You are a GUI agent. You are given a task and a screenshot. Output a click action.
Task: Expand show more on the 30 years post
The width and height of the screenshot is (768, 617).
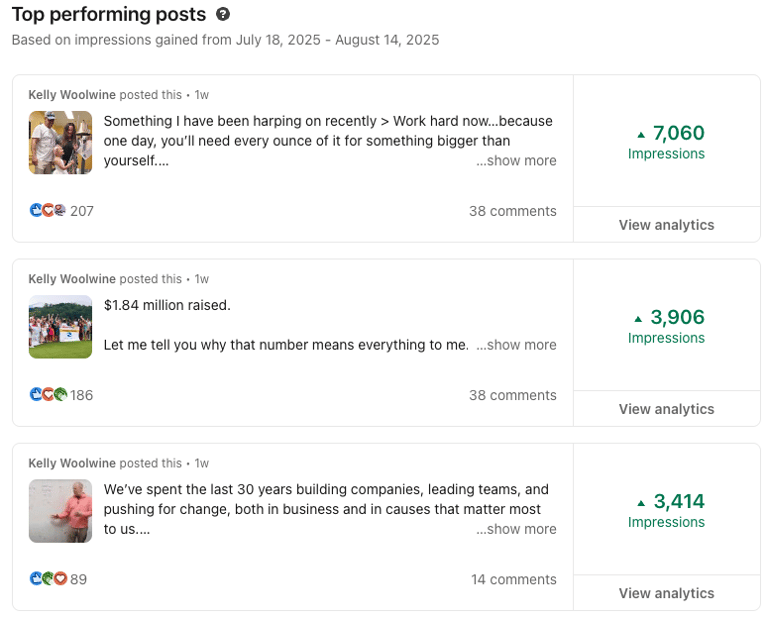point(516,529)
